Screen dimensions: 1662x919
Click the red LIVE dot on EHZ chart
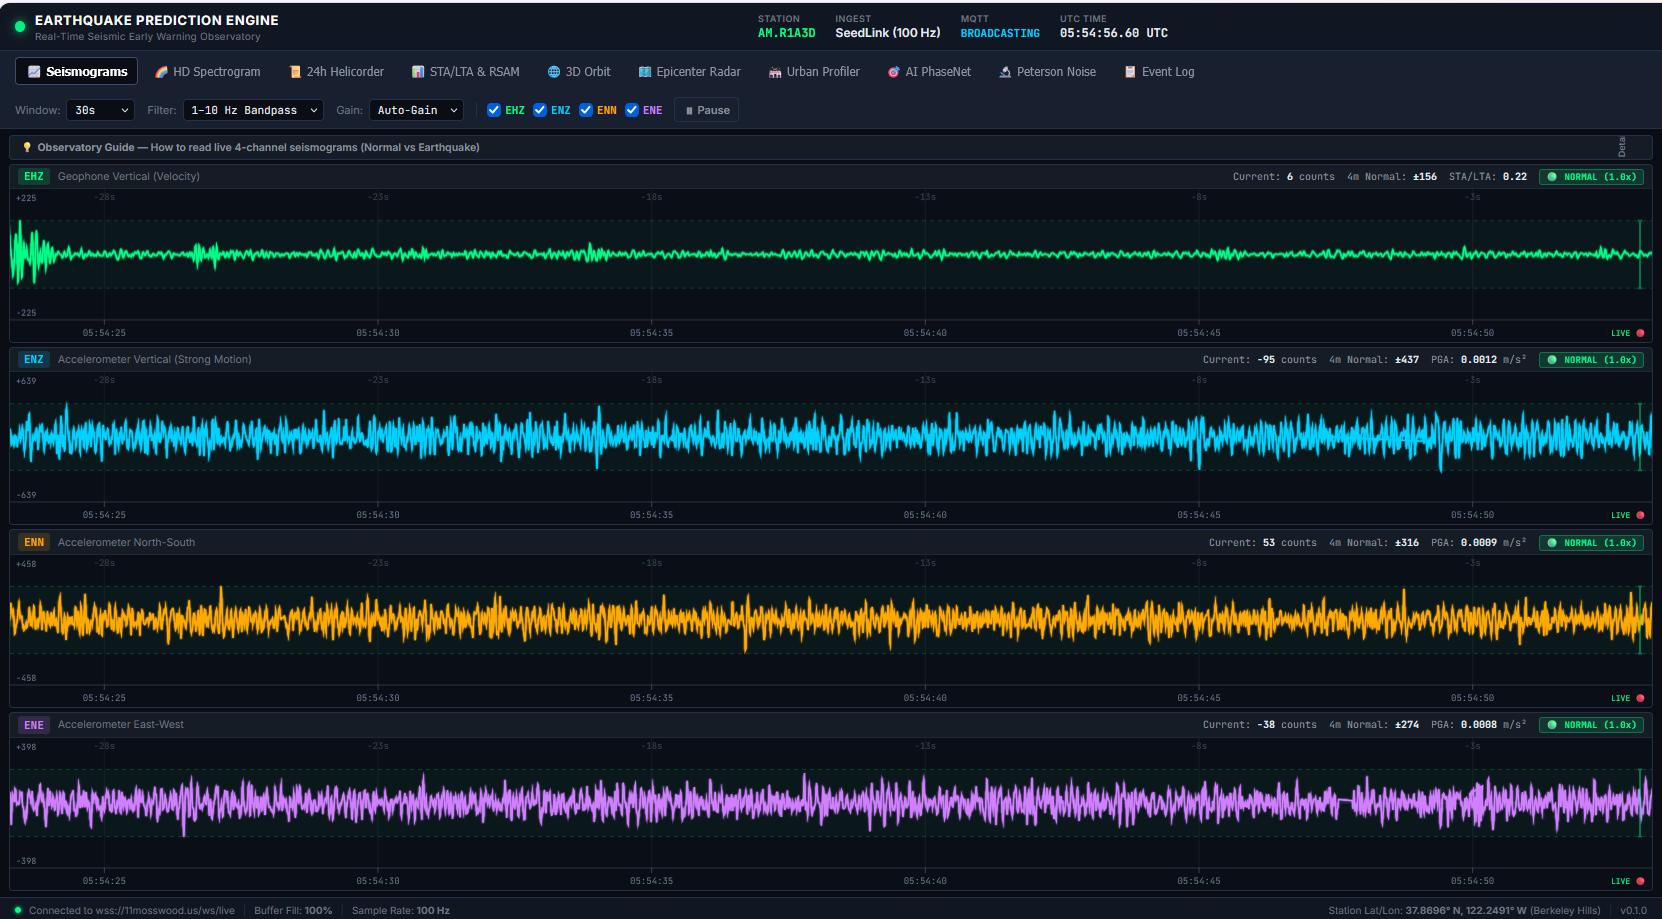point(1640,333)
